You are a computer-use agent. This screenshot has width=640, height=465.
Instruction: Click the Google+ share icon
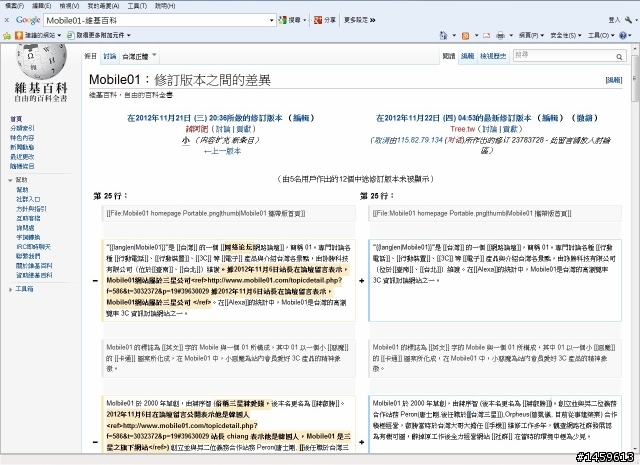click(318, 20)
